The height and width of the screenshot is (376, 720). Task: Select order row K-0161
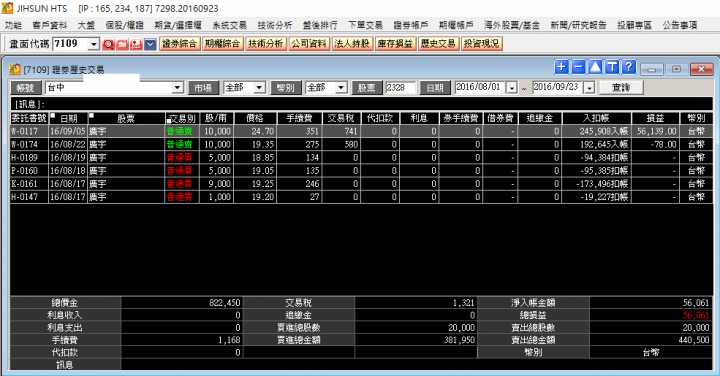point(361,184)
